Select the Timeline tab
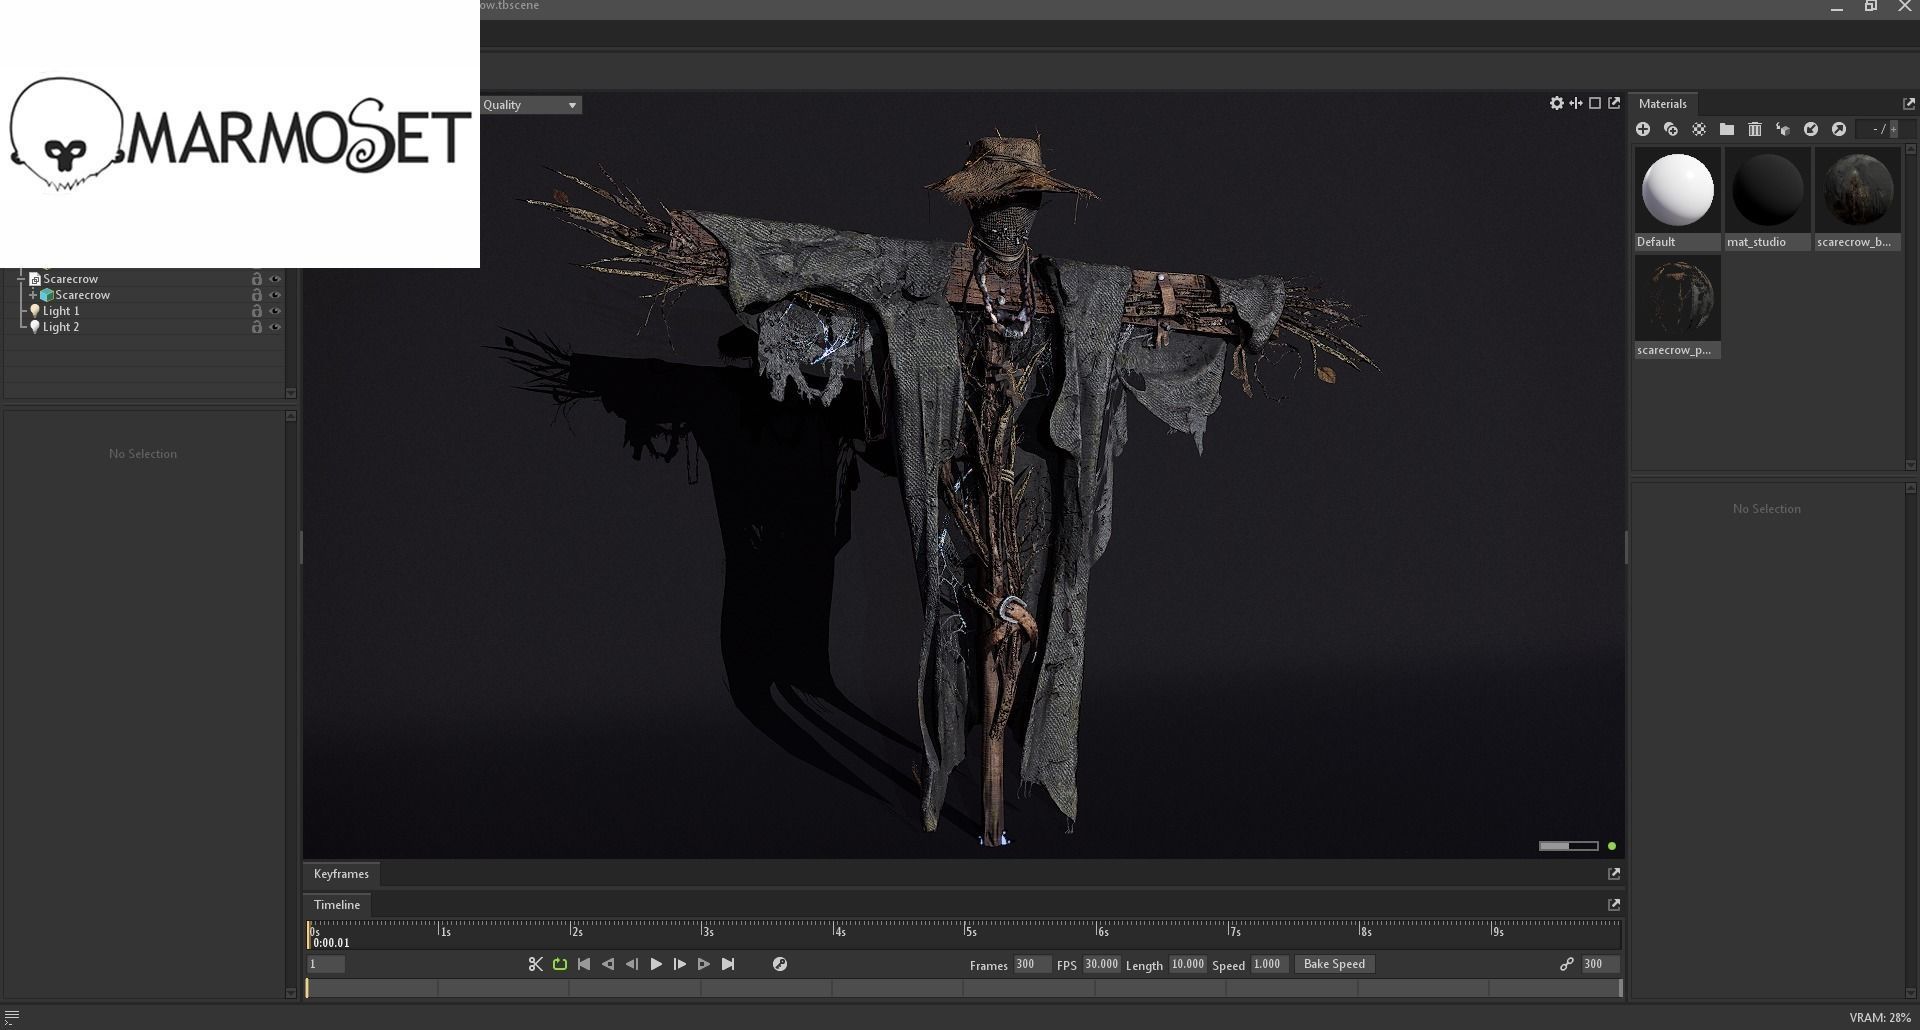 point(337,905)
